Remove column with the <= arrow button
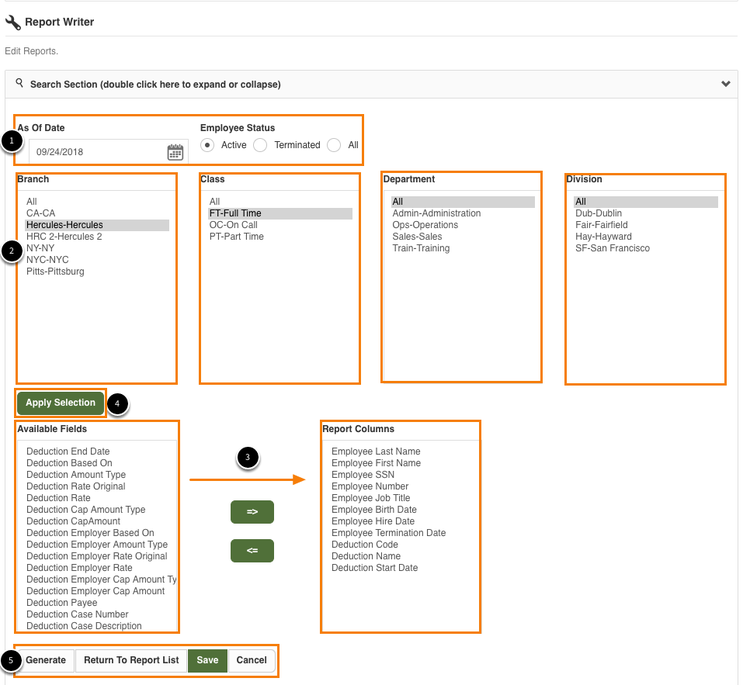The width and height of the screenshot is (750, 685). (252, 551)
